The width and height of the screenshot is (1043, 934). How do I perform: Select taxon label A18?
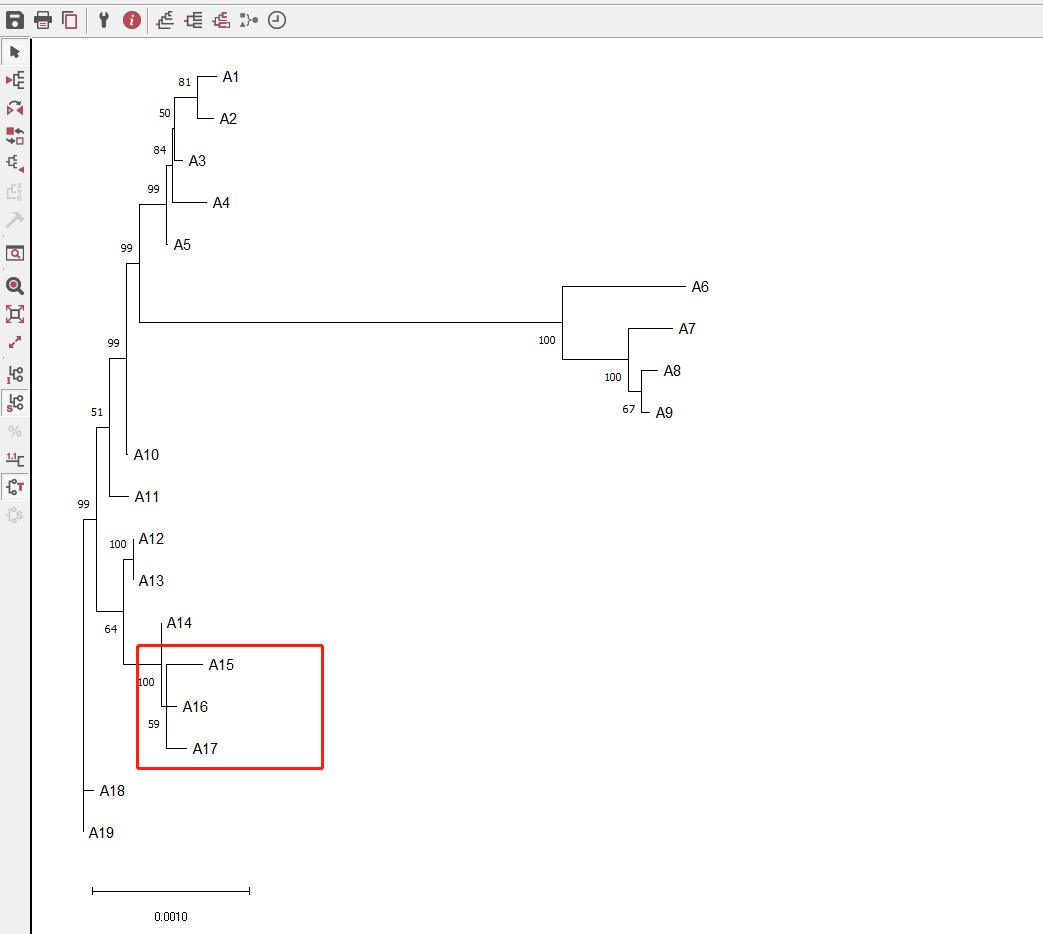pos(112,790)
